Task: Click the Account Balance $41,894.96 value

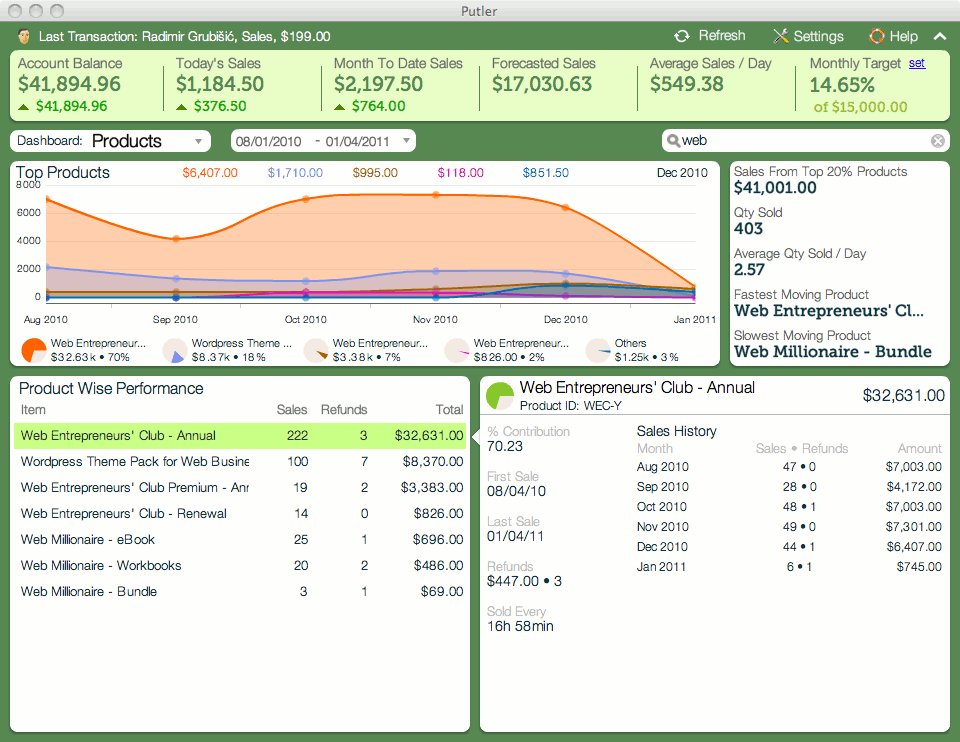Action: point(69,84)
